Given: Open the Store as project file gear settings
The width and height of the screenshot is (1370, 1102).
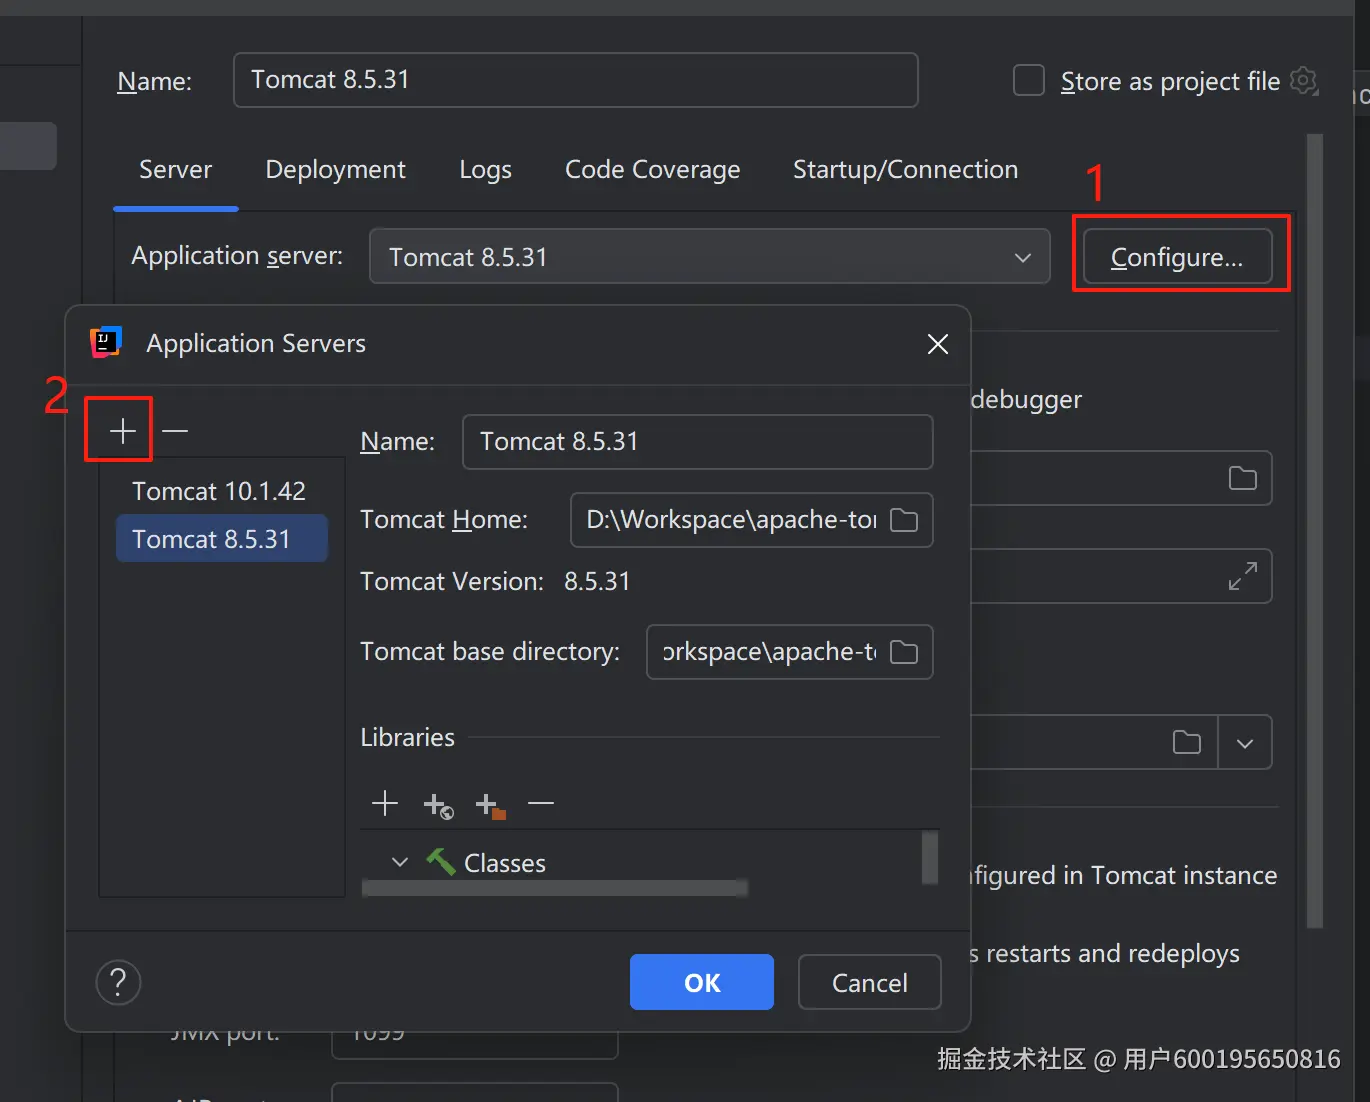Looking at the screenshot, I should (1304, 80).
